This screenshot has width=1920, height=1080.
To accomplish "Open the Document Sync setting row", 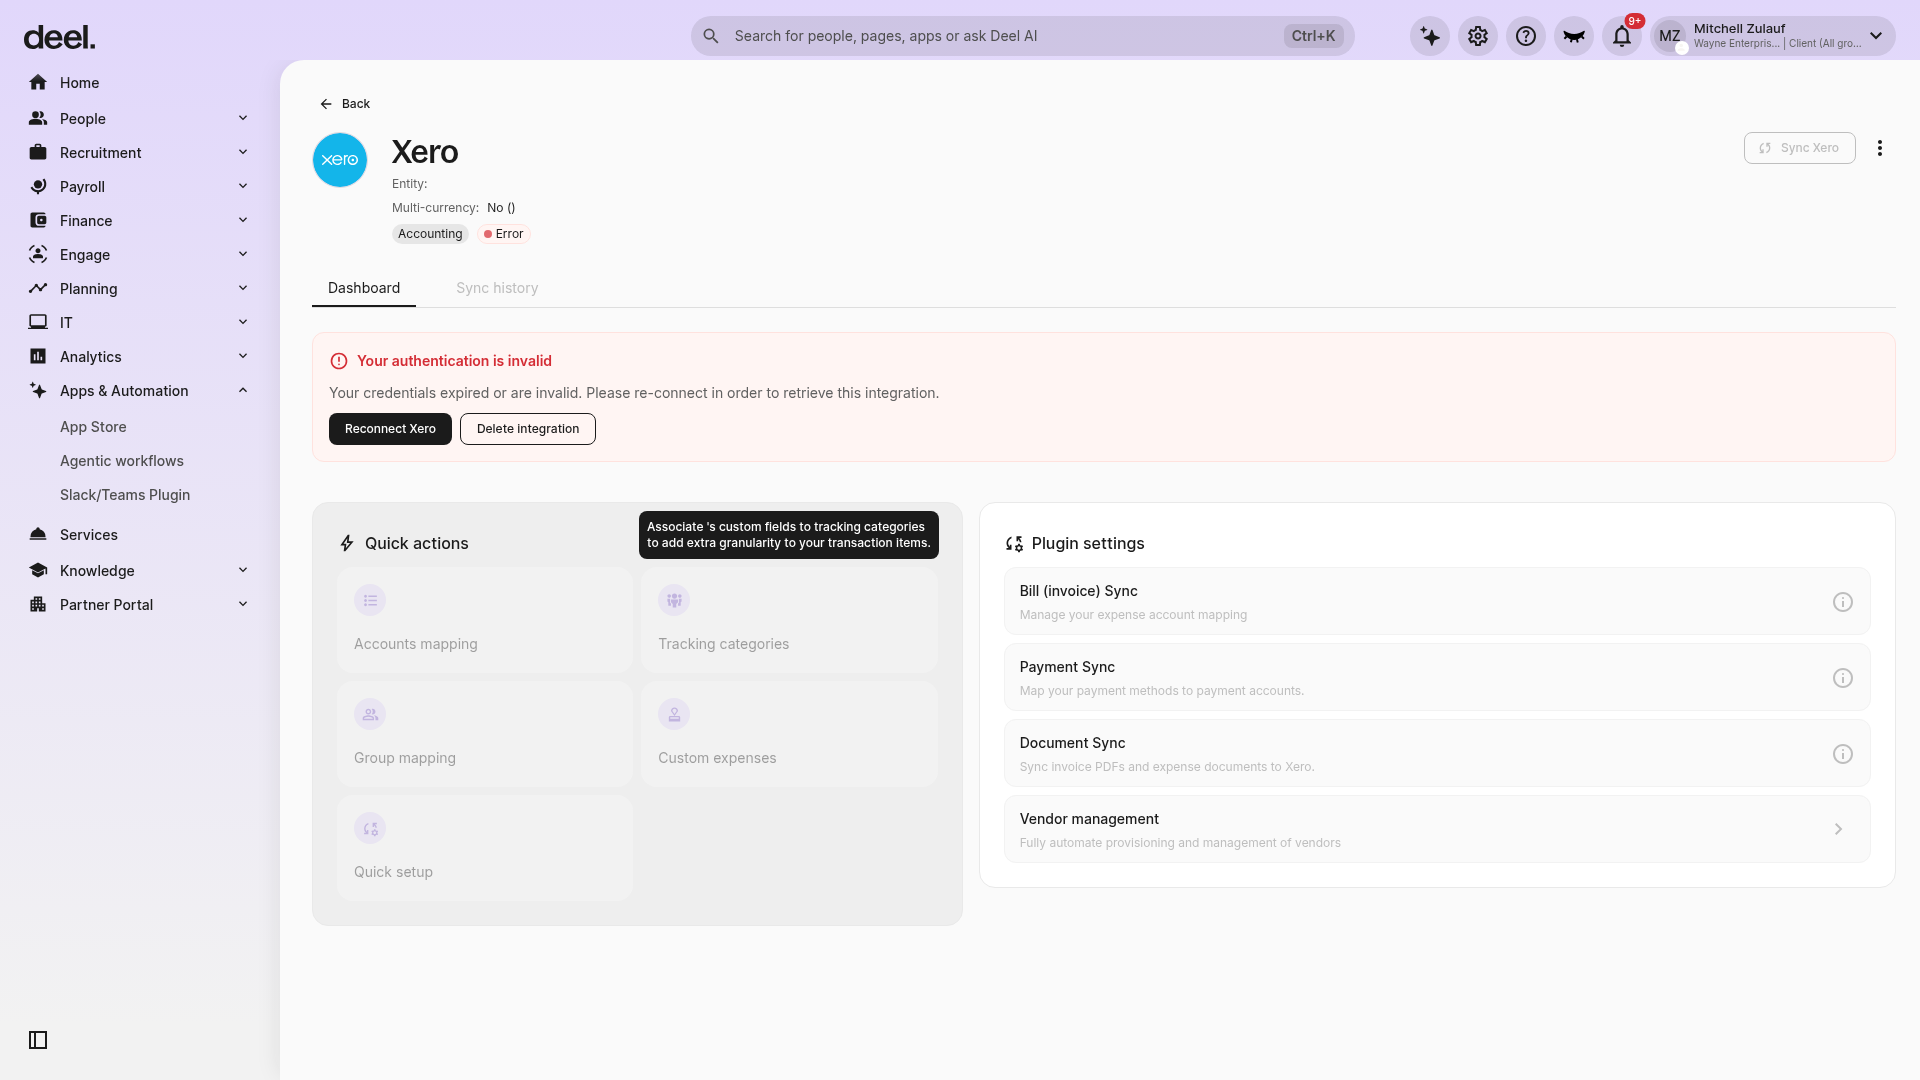I will (x=1437, y=753).
